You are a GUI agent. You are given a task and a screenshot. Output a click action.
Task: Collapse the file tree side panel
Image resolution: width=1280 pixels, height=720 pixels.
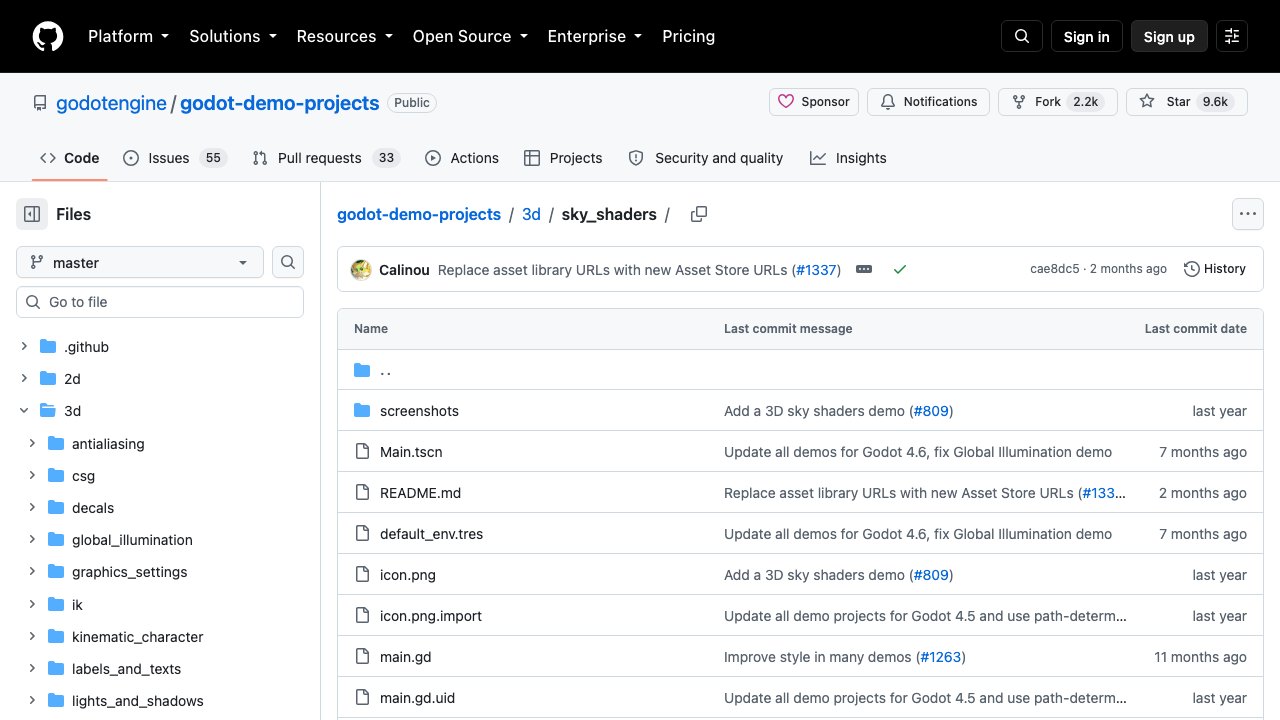pos(32,214)
